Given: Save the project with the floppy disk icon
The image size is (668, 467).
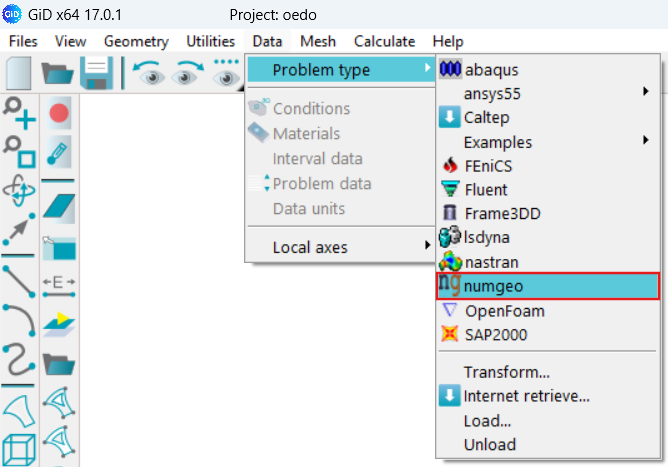Looking at the screenshot, I should 97,73.
